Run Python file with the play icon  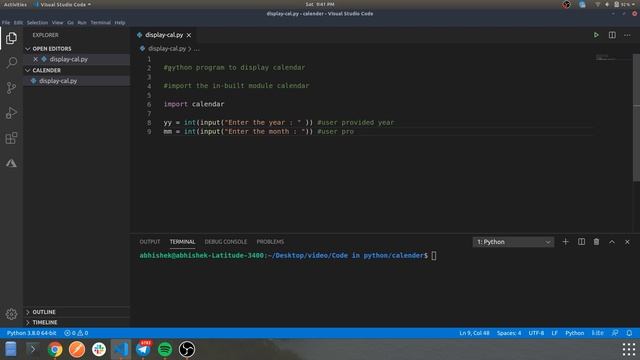(596, 35)
